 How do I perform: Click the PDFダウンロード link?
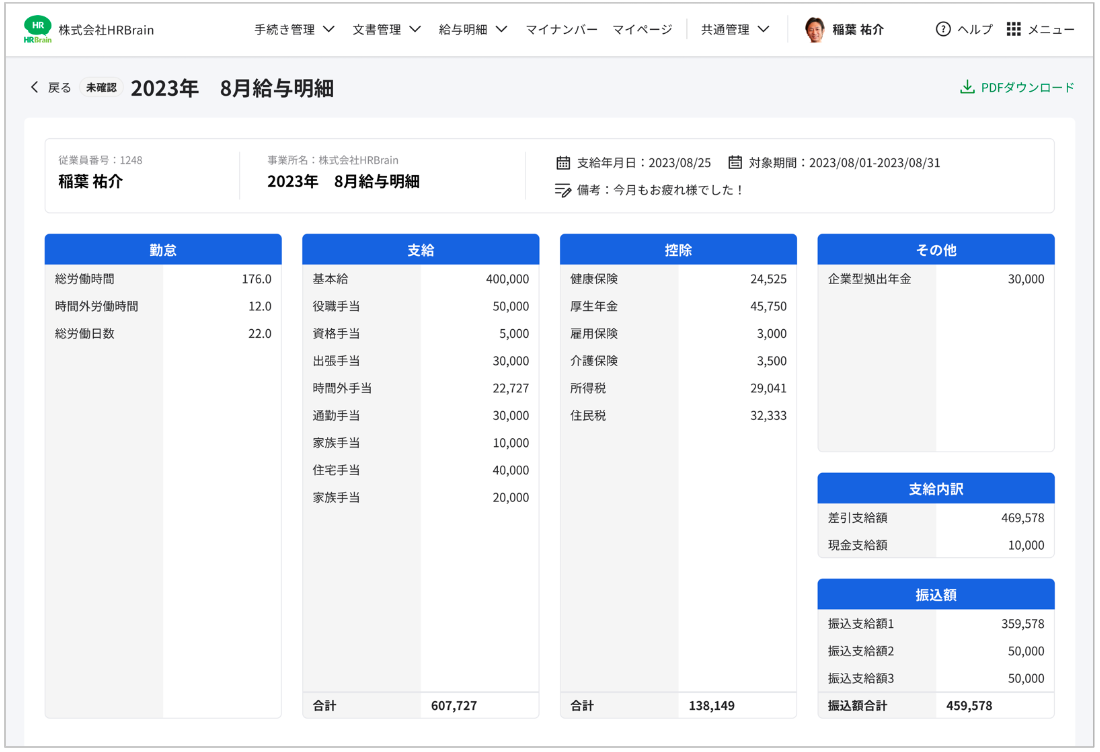(1027, 88)
